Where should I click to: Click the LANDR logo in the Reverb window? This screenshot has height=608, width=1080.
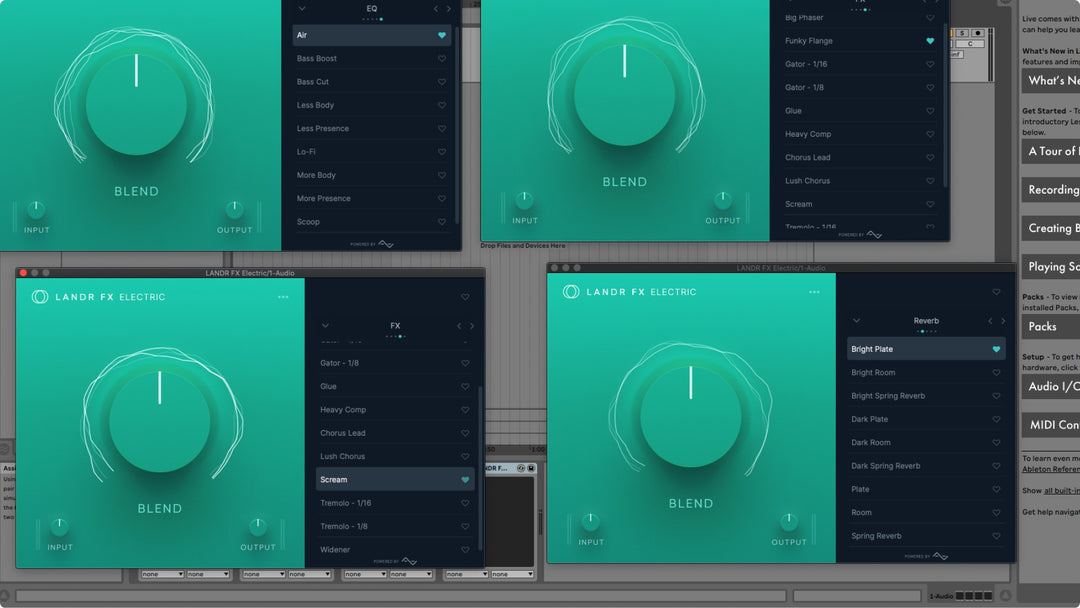click(571, 291)
